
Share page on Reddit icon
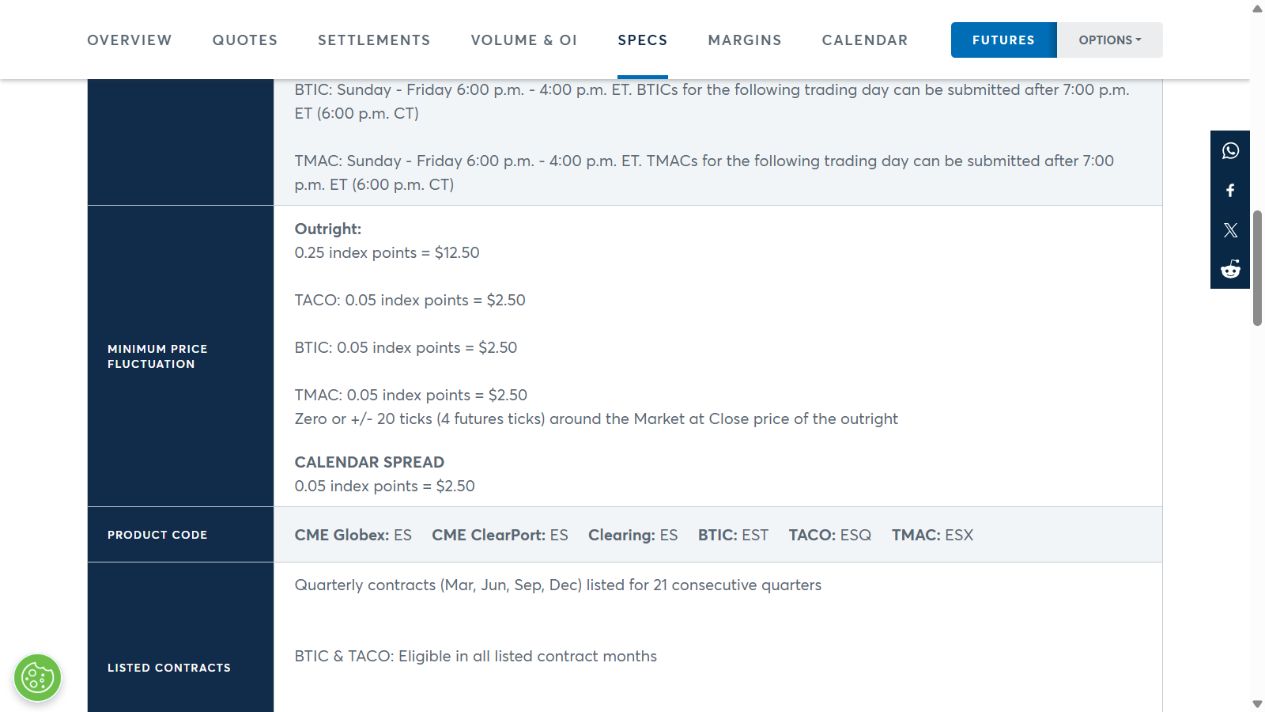pyautogui.click(x=1230, y=269)
